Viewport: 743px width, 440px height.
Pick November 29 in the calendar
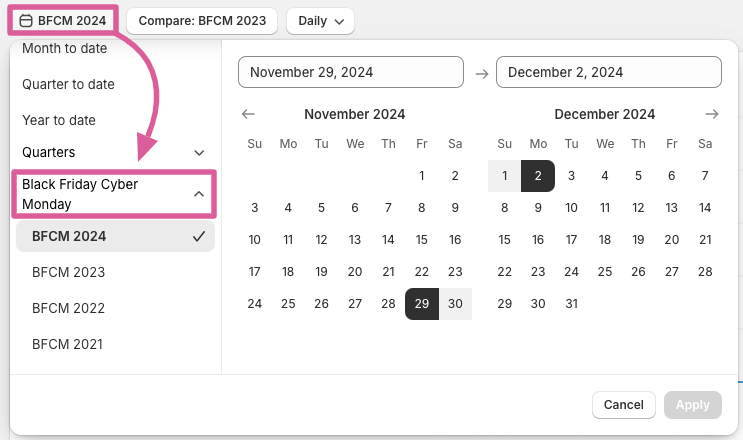coord(422,304)
